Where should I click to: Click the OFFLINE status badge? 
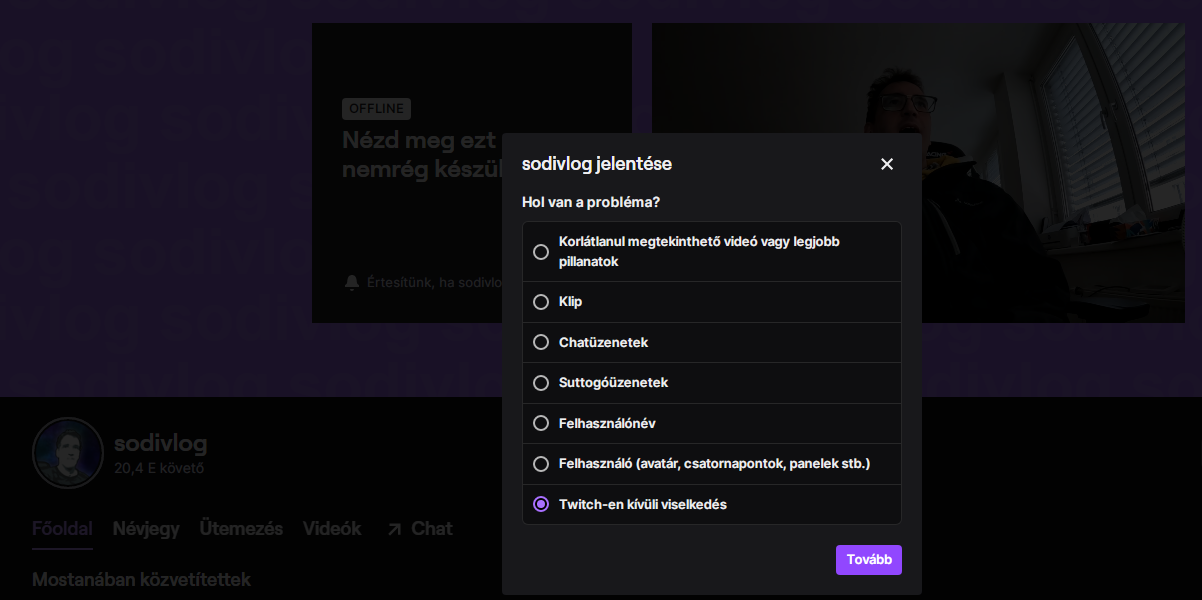coord(376,109)
